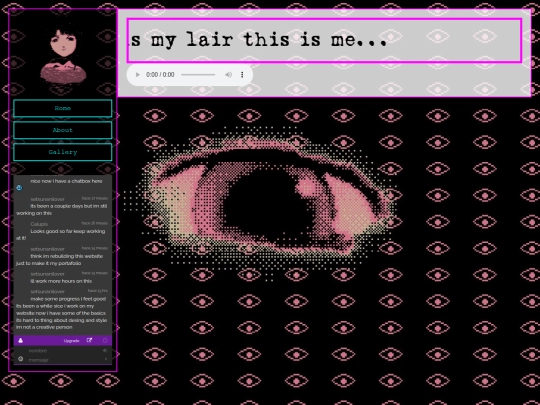Click the large pixelated eye image
The image size is (540, 405).
pyautogui.click(x=261, y=203)
